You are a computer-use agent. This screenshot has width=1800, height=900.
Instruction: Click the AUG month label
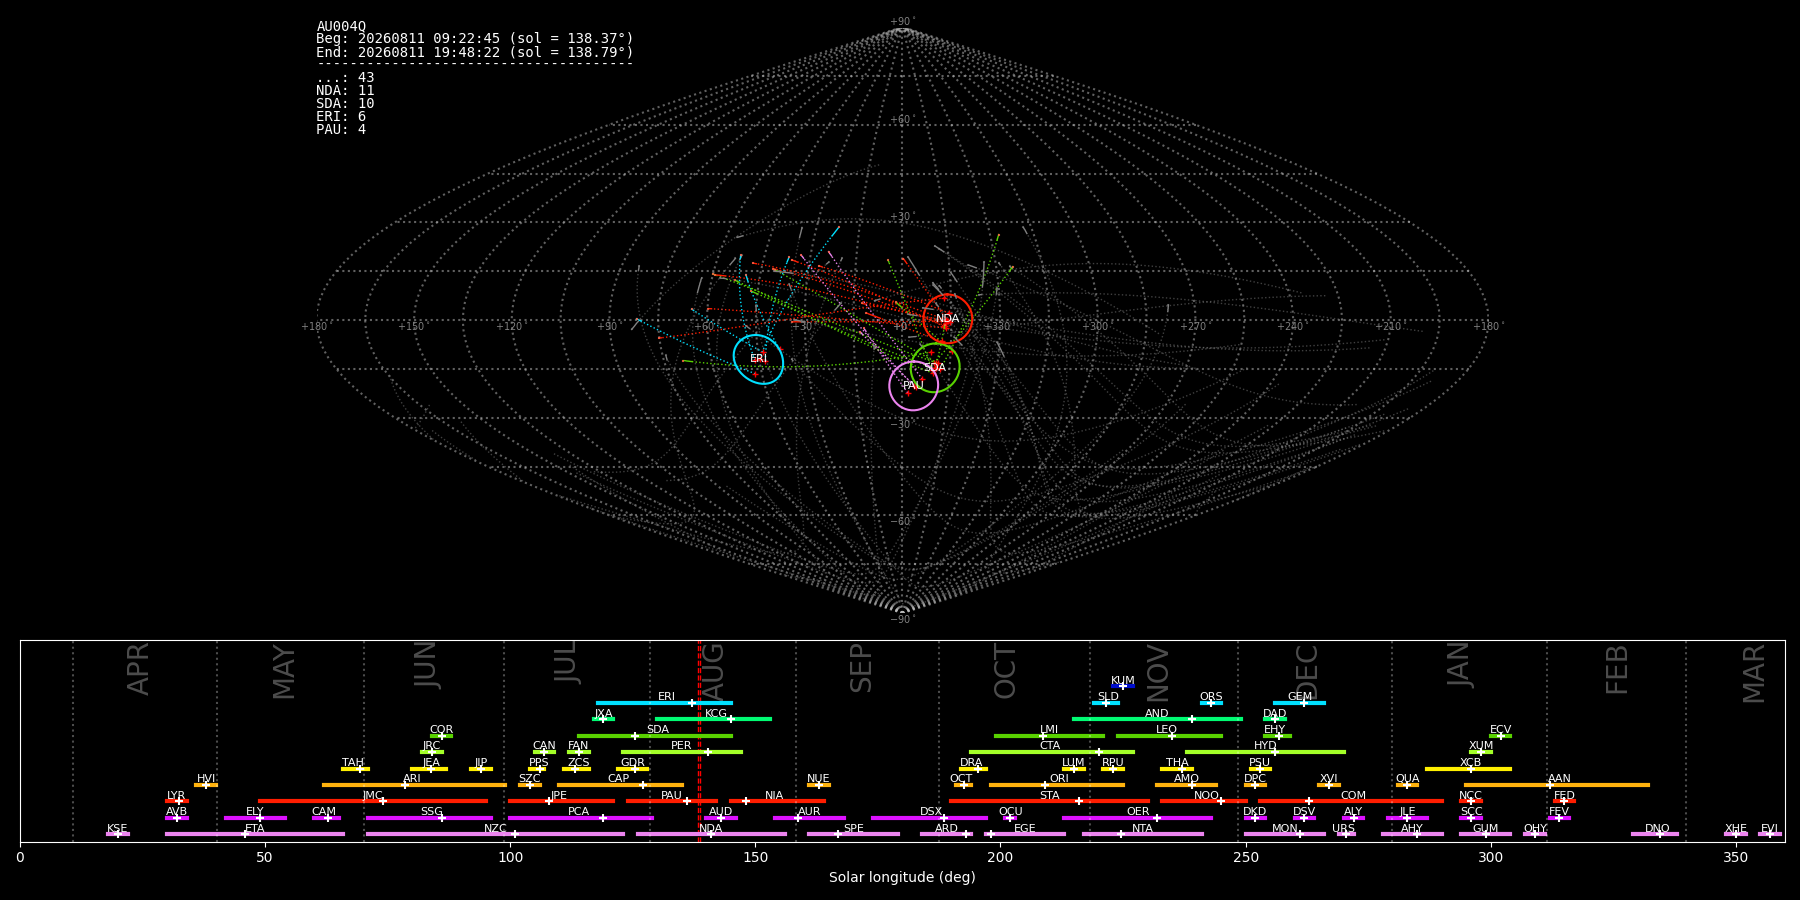[x=713, y=673]
